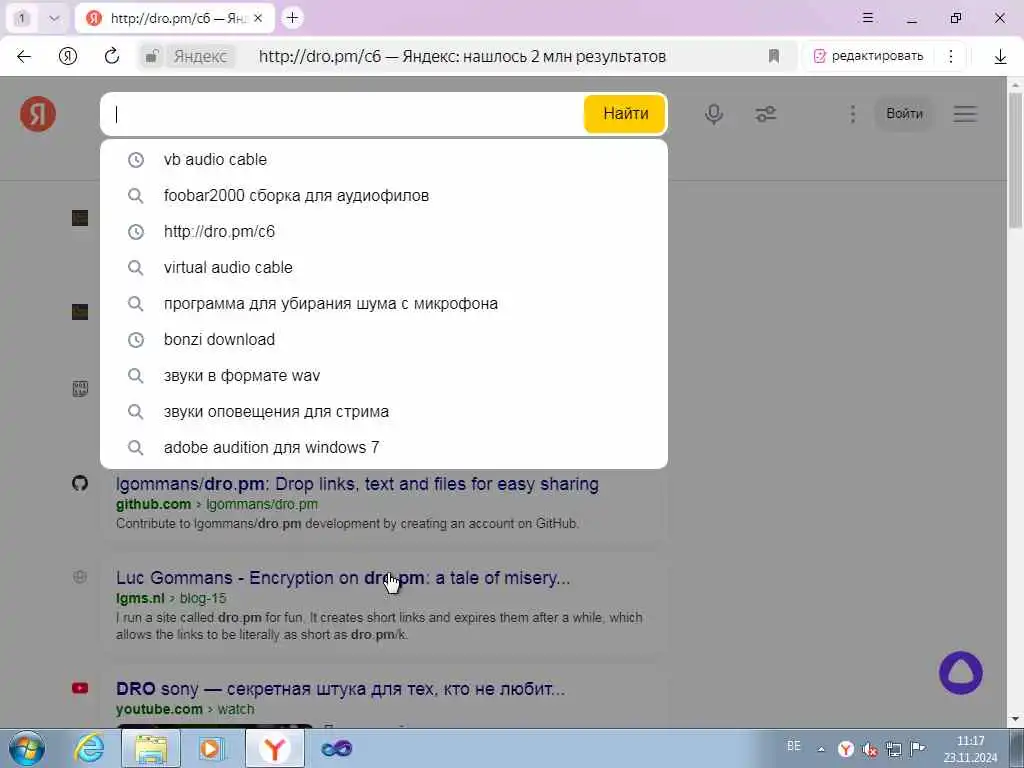The height and width of the screenshot is (768, 1024).
Task: Open the vertical dots menu near Войти
Action: tap(852, 114)
